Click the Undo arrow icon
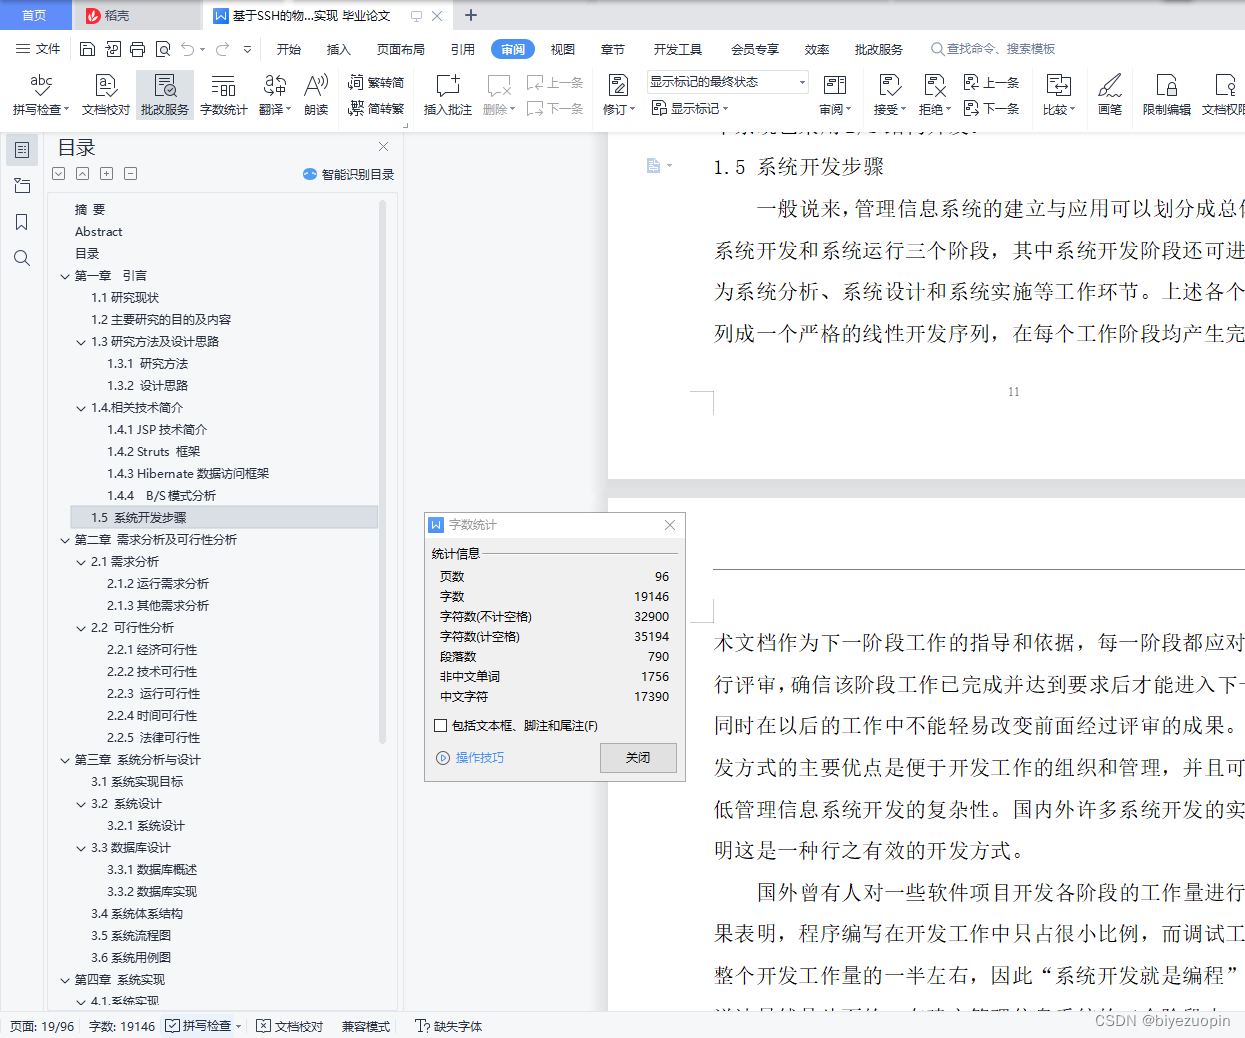 pyautogui.click(x=188, y=49)
